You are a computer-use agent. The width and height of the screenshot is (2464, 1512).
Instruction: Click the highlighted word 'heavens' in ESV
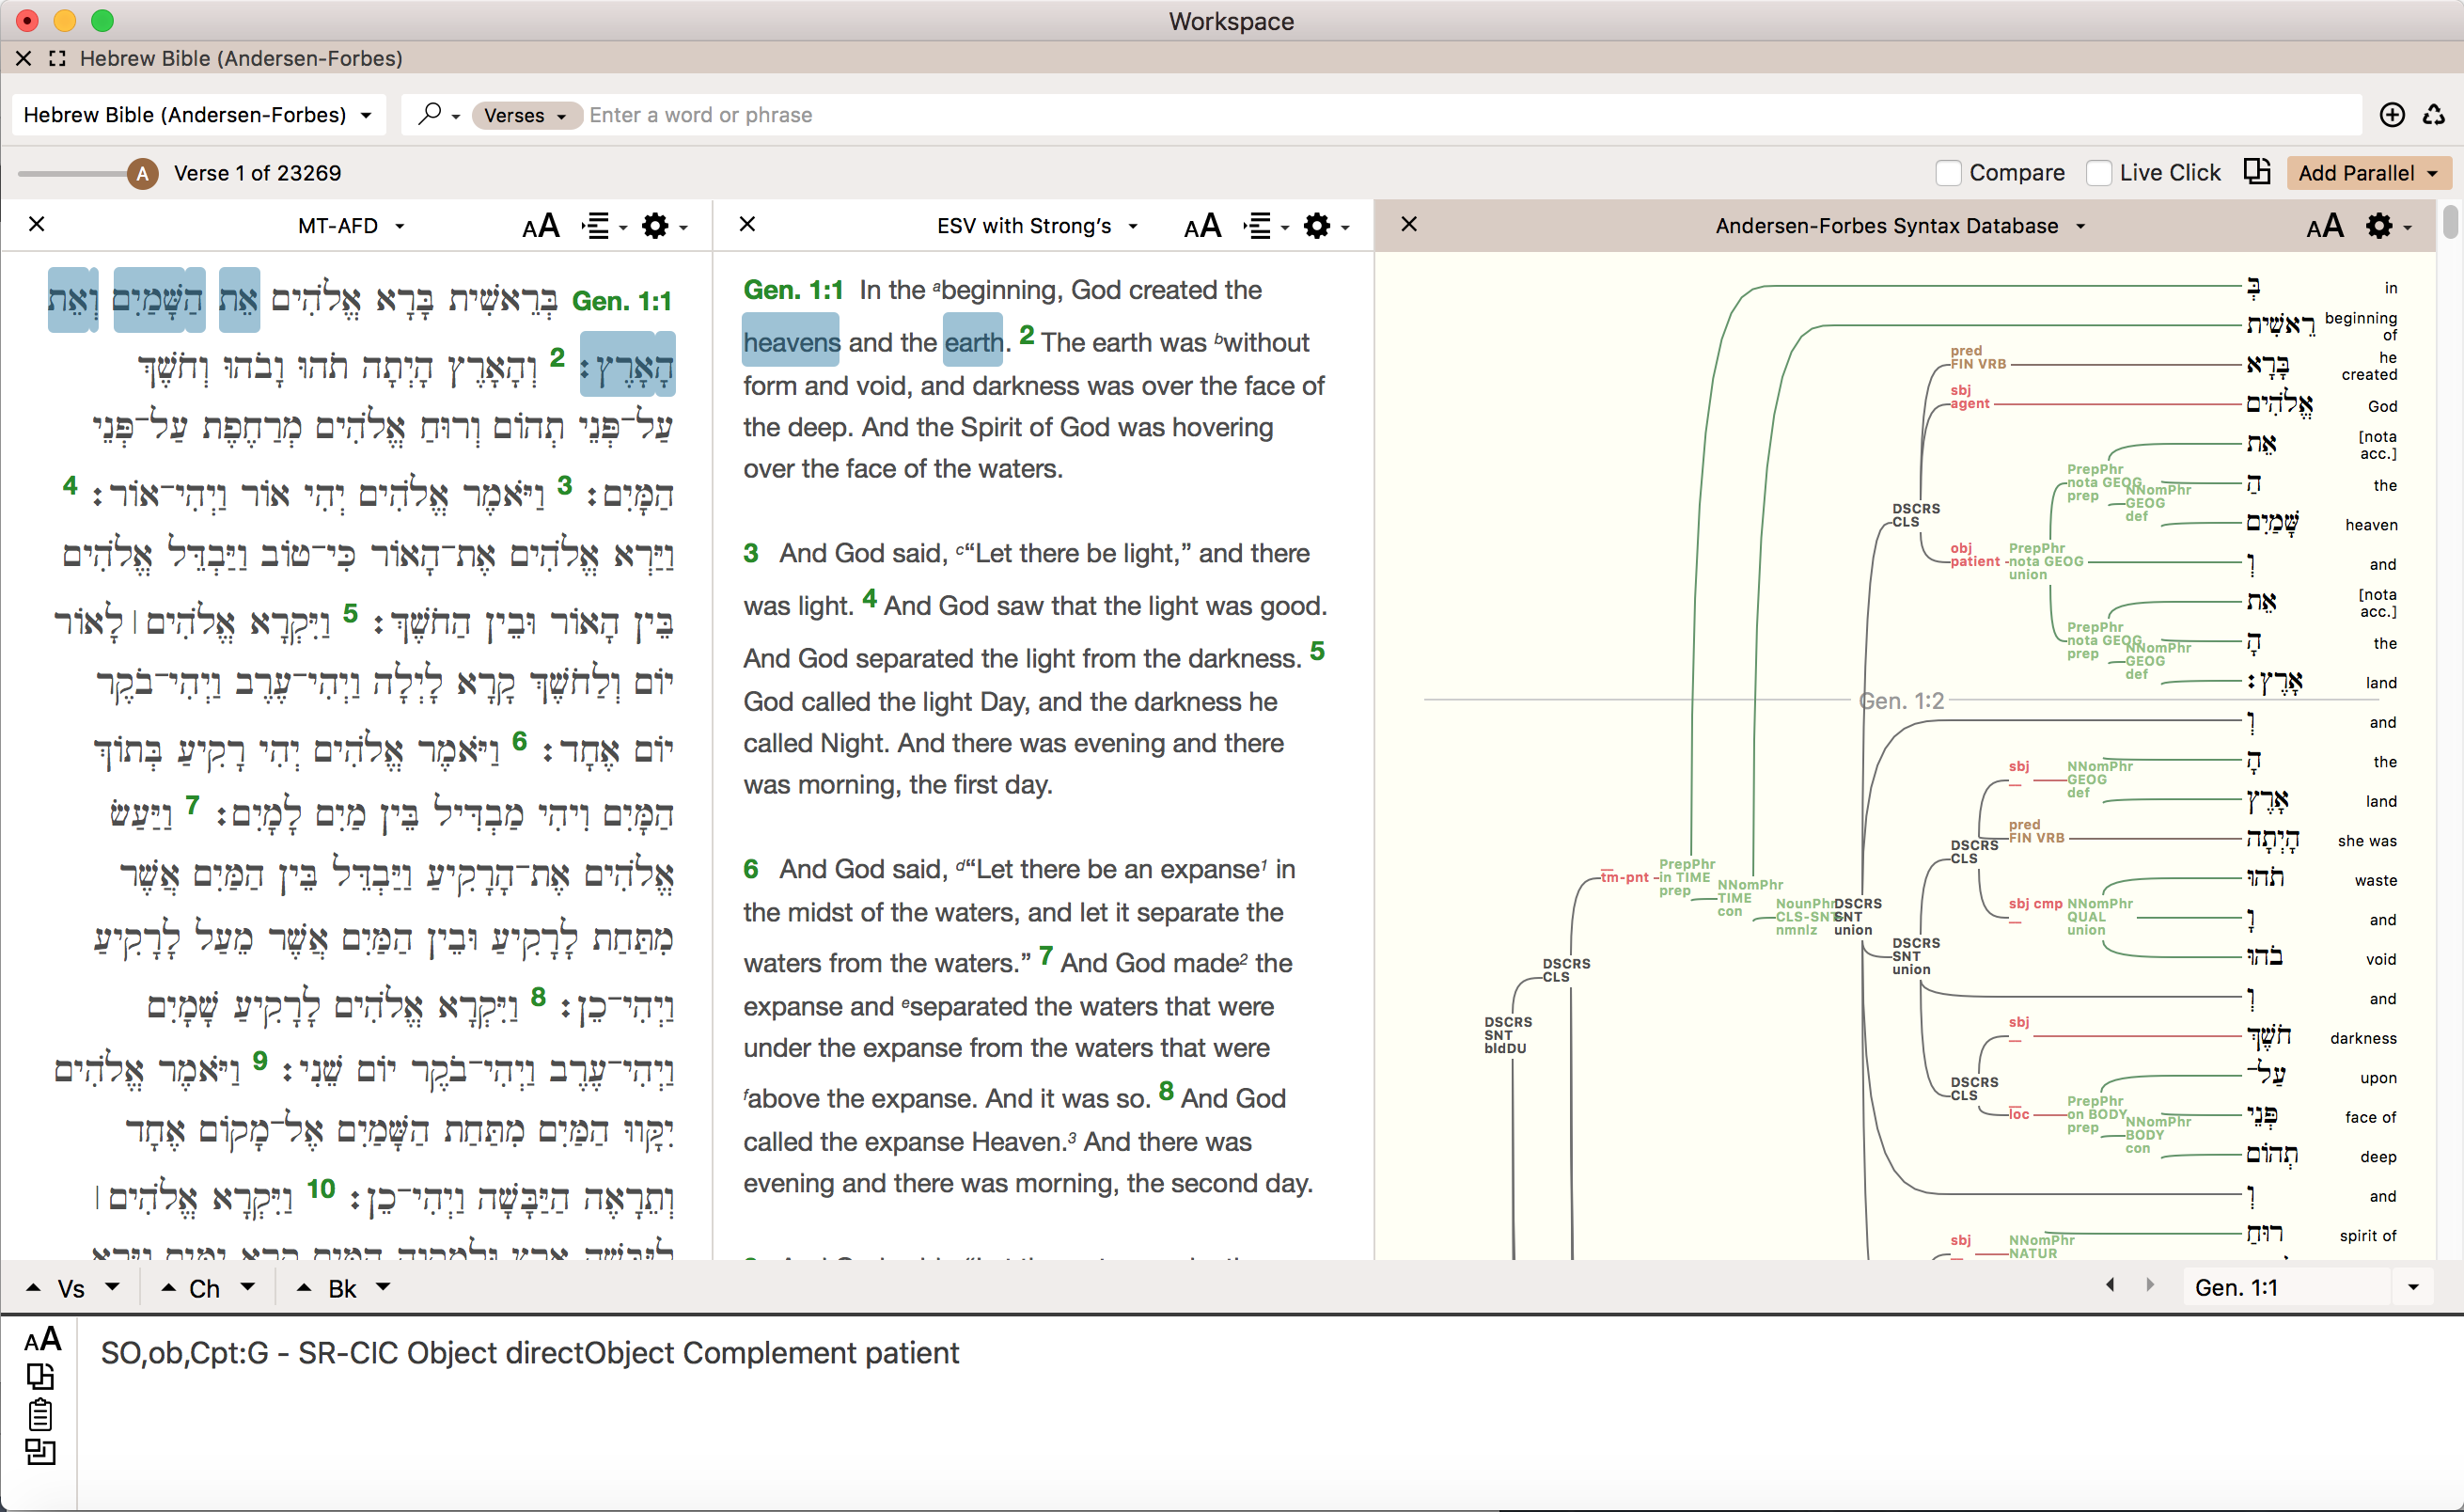[x=791, y=342]
